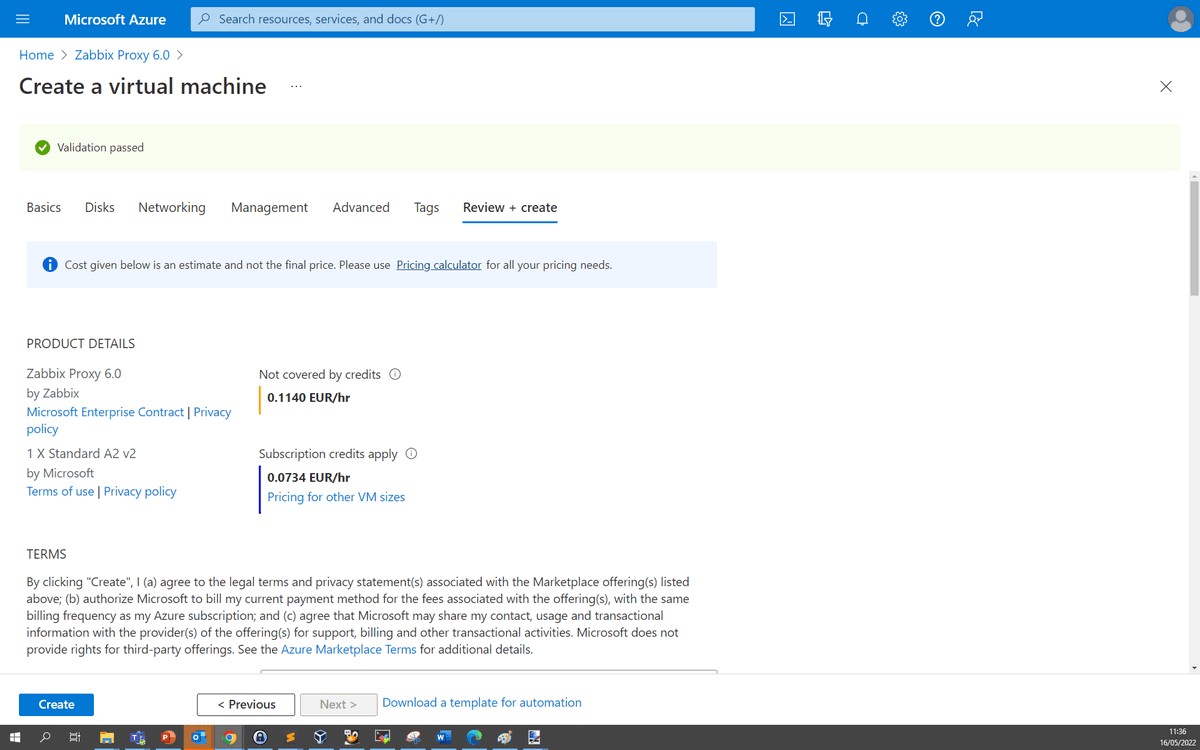Screen dimensions: 1200x750
Task: Open Windows taskbar search
Action: [x=45, y=738]
